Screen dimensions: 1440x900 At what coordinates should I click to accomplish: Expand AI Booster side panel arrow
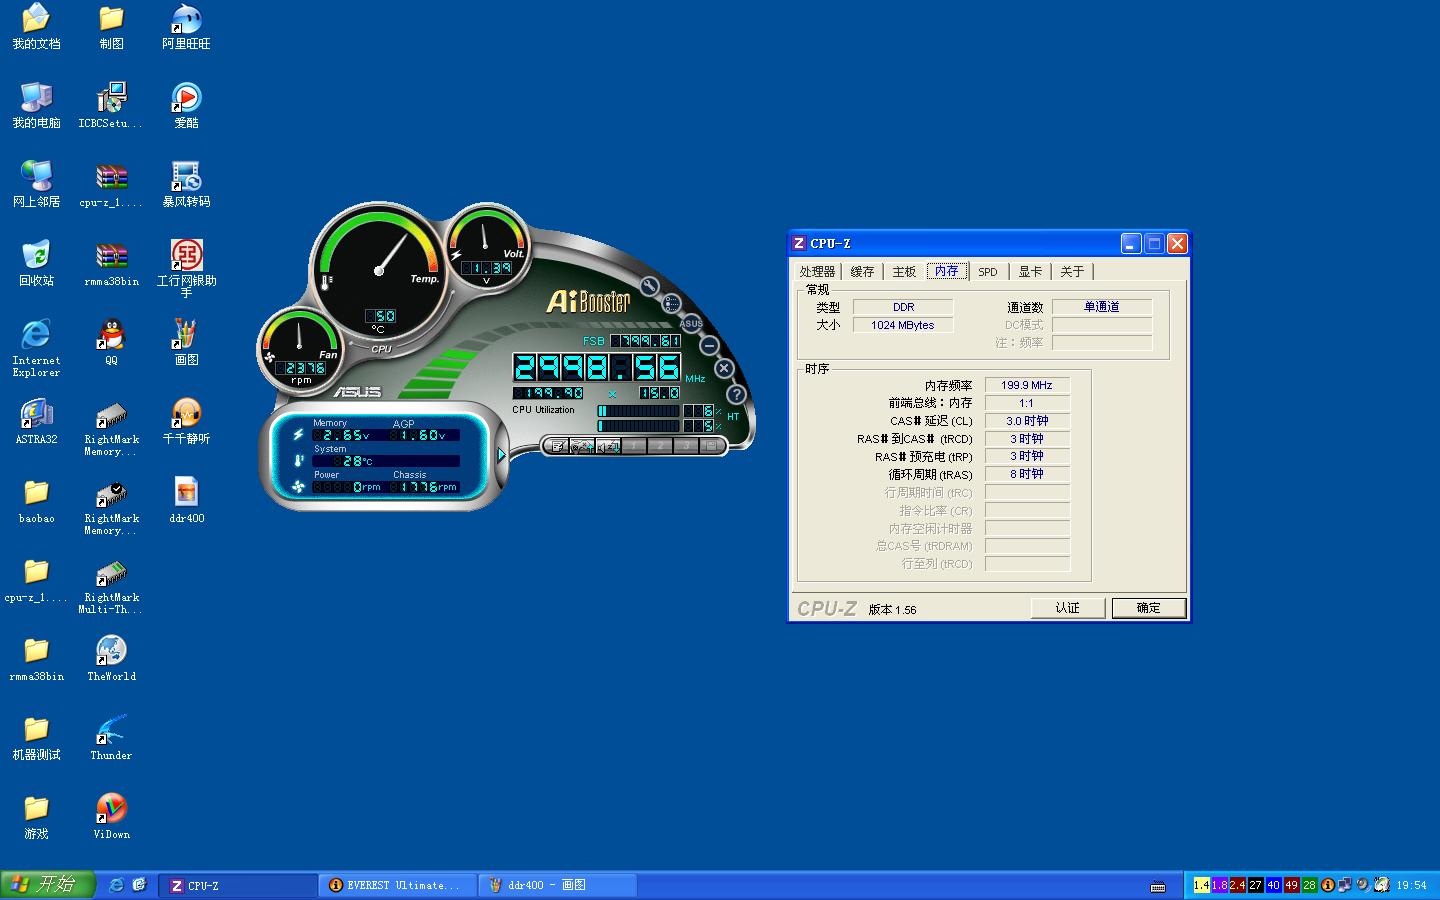click(501, 455)
